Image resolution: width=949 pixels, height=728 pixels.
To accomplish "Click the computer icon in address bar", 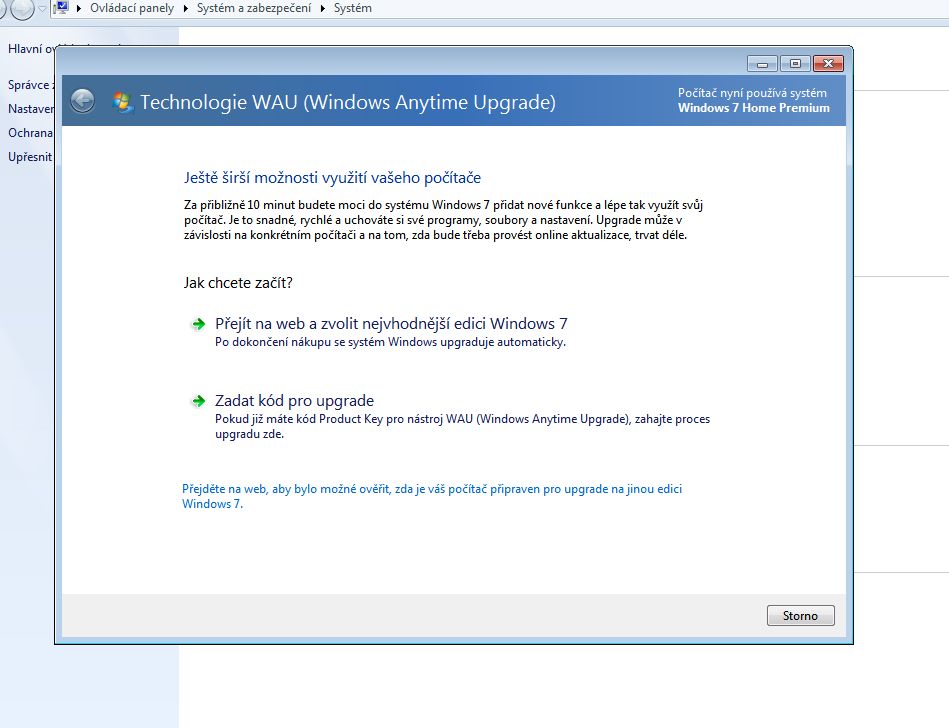I will click(61, 8).
